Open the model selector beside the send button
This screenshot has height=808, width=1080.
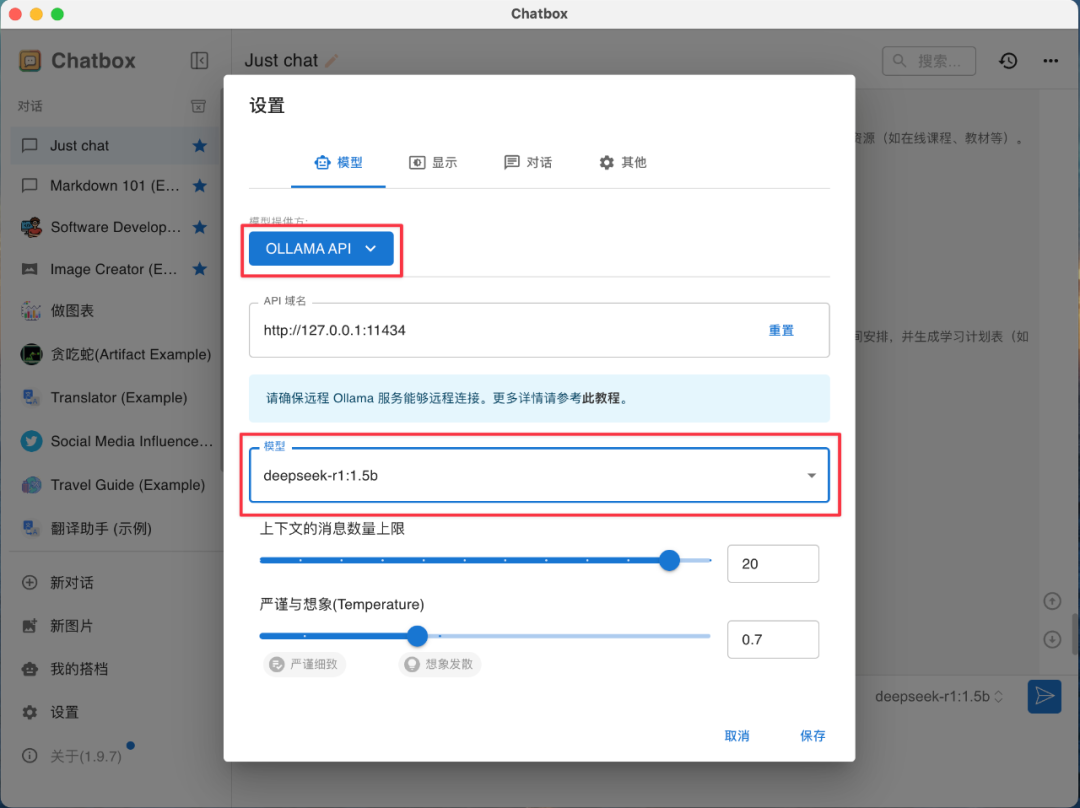point(938,696)
